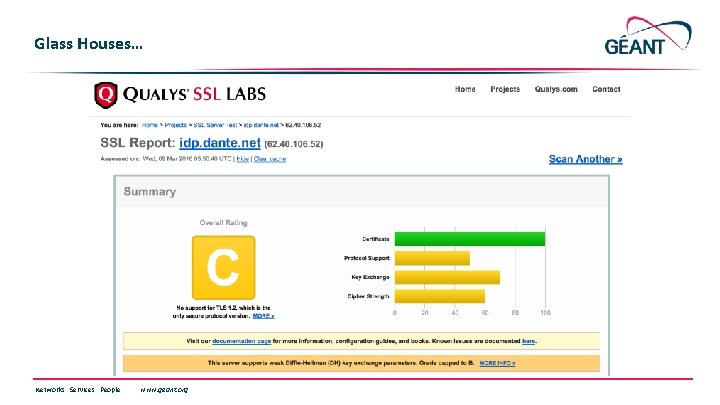This screenshot has width=720, height=405.
Task: Click the green Certificate score bar
Action: coord(470,239)
